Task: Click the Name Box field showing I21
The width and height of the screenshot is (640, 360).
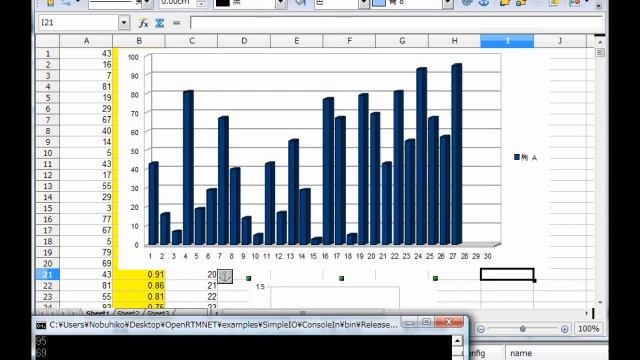Action: tap(79, 23)
